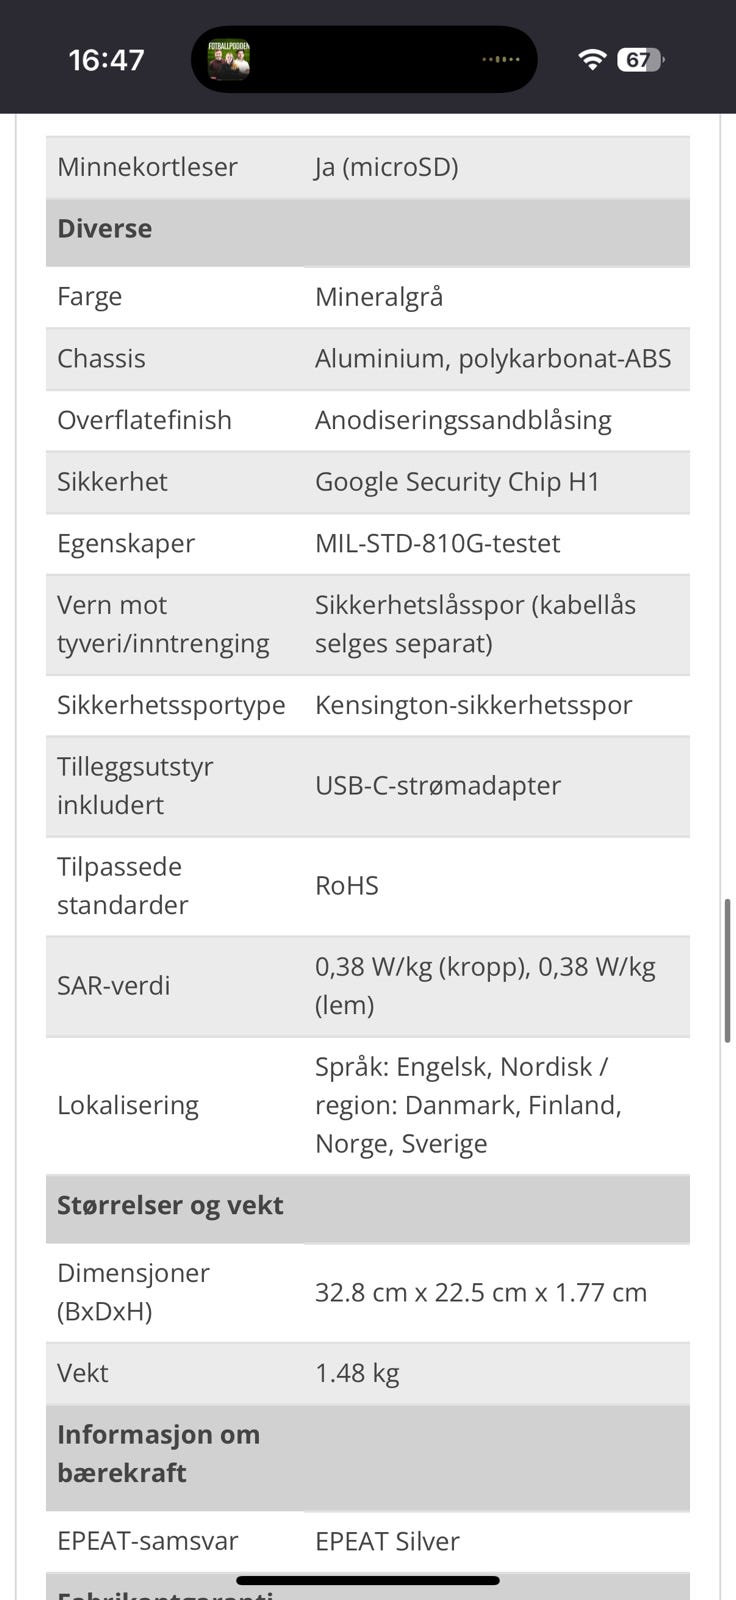Tap the audio waveform indicator
The height and width of the screenshot is (1600, 736).
point(501,60)
